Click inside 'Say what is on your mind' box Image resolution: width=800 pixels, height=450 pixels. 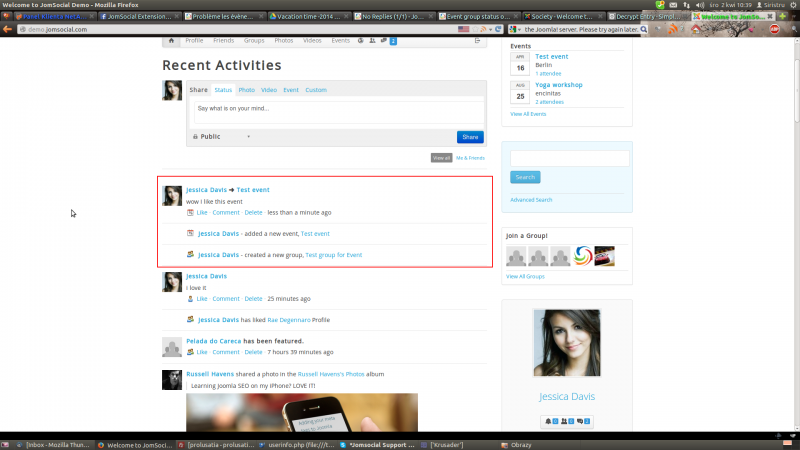pos(339,112)
